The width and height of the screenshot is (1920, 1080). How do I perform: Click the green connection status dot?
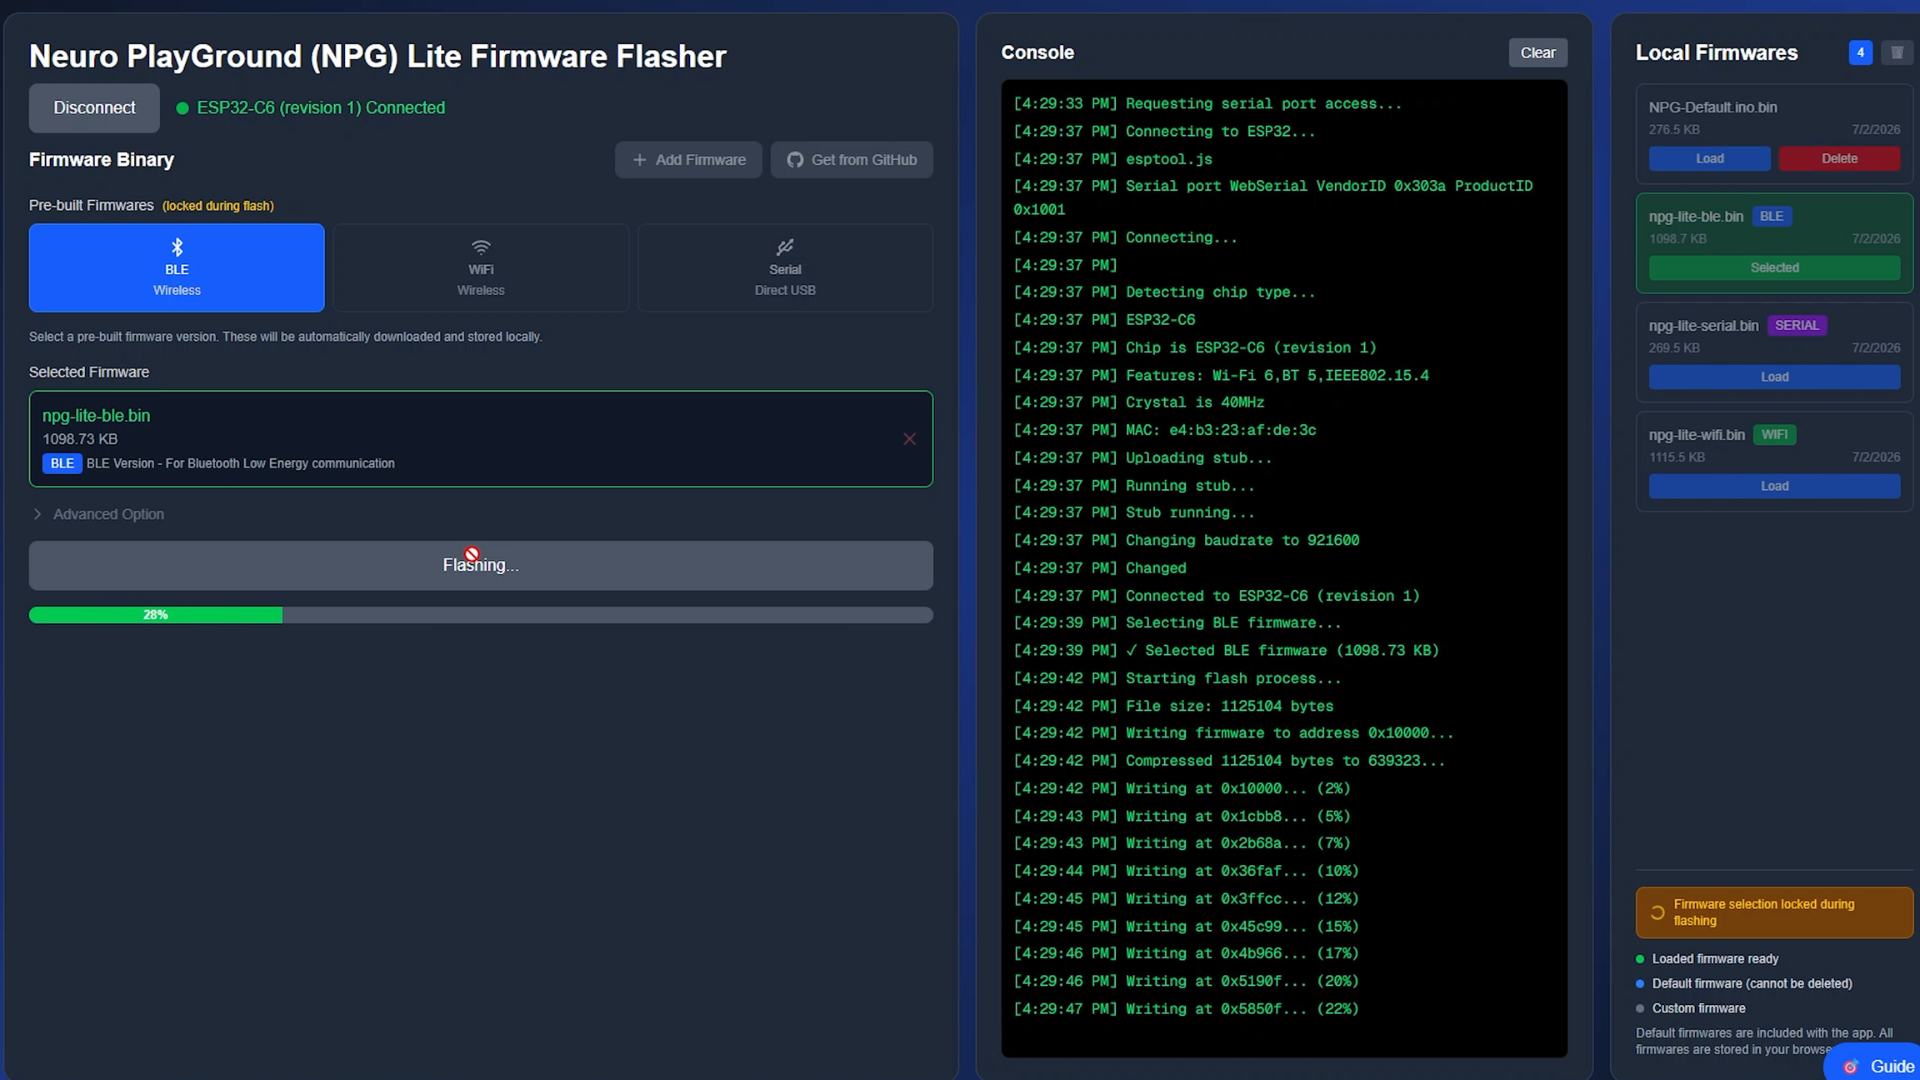point(183,108)
